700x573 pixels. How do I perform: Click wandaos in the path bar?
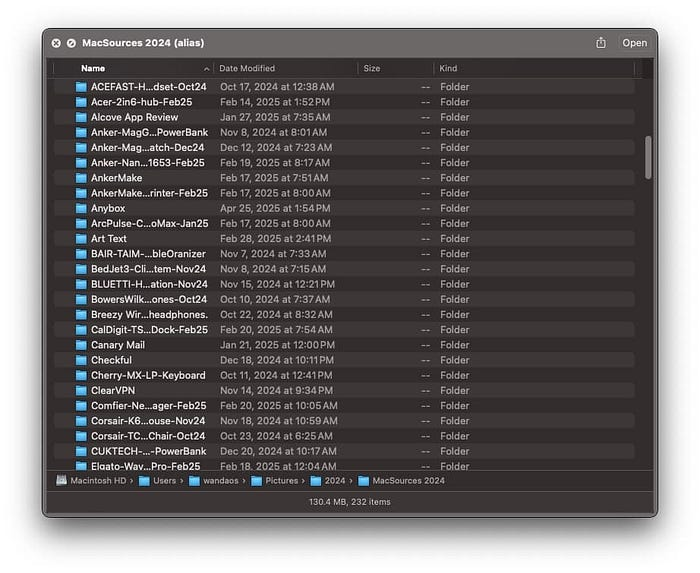(214, 481)
